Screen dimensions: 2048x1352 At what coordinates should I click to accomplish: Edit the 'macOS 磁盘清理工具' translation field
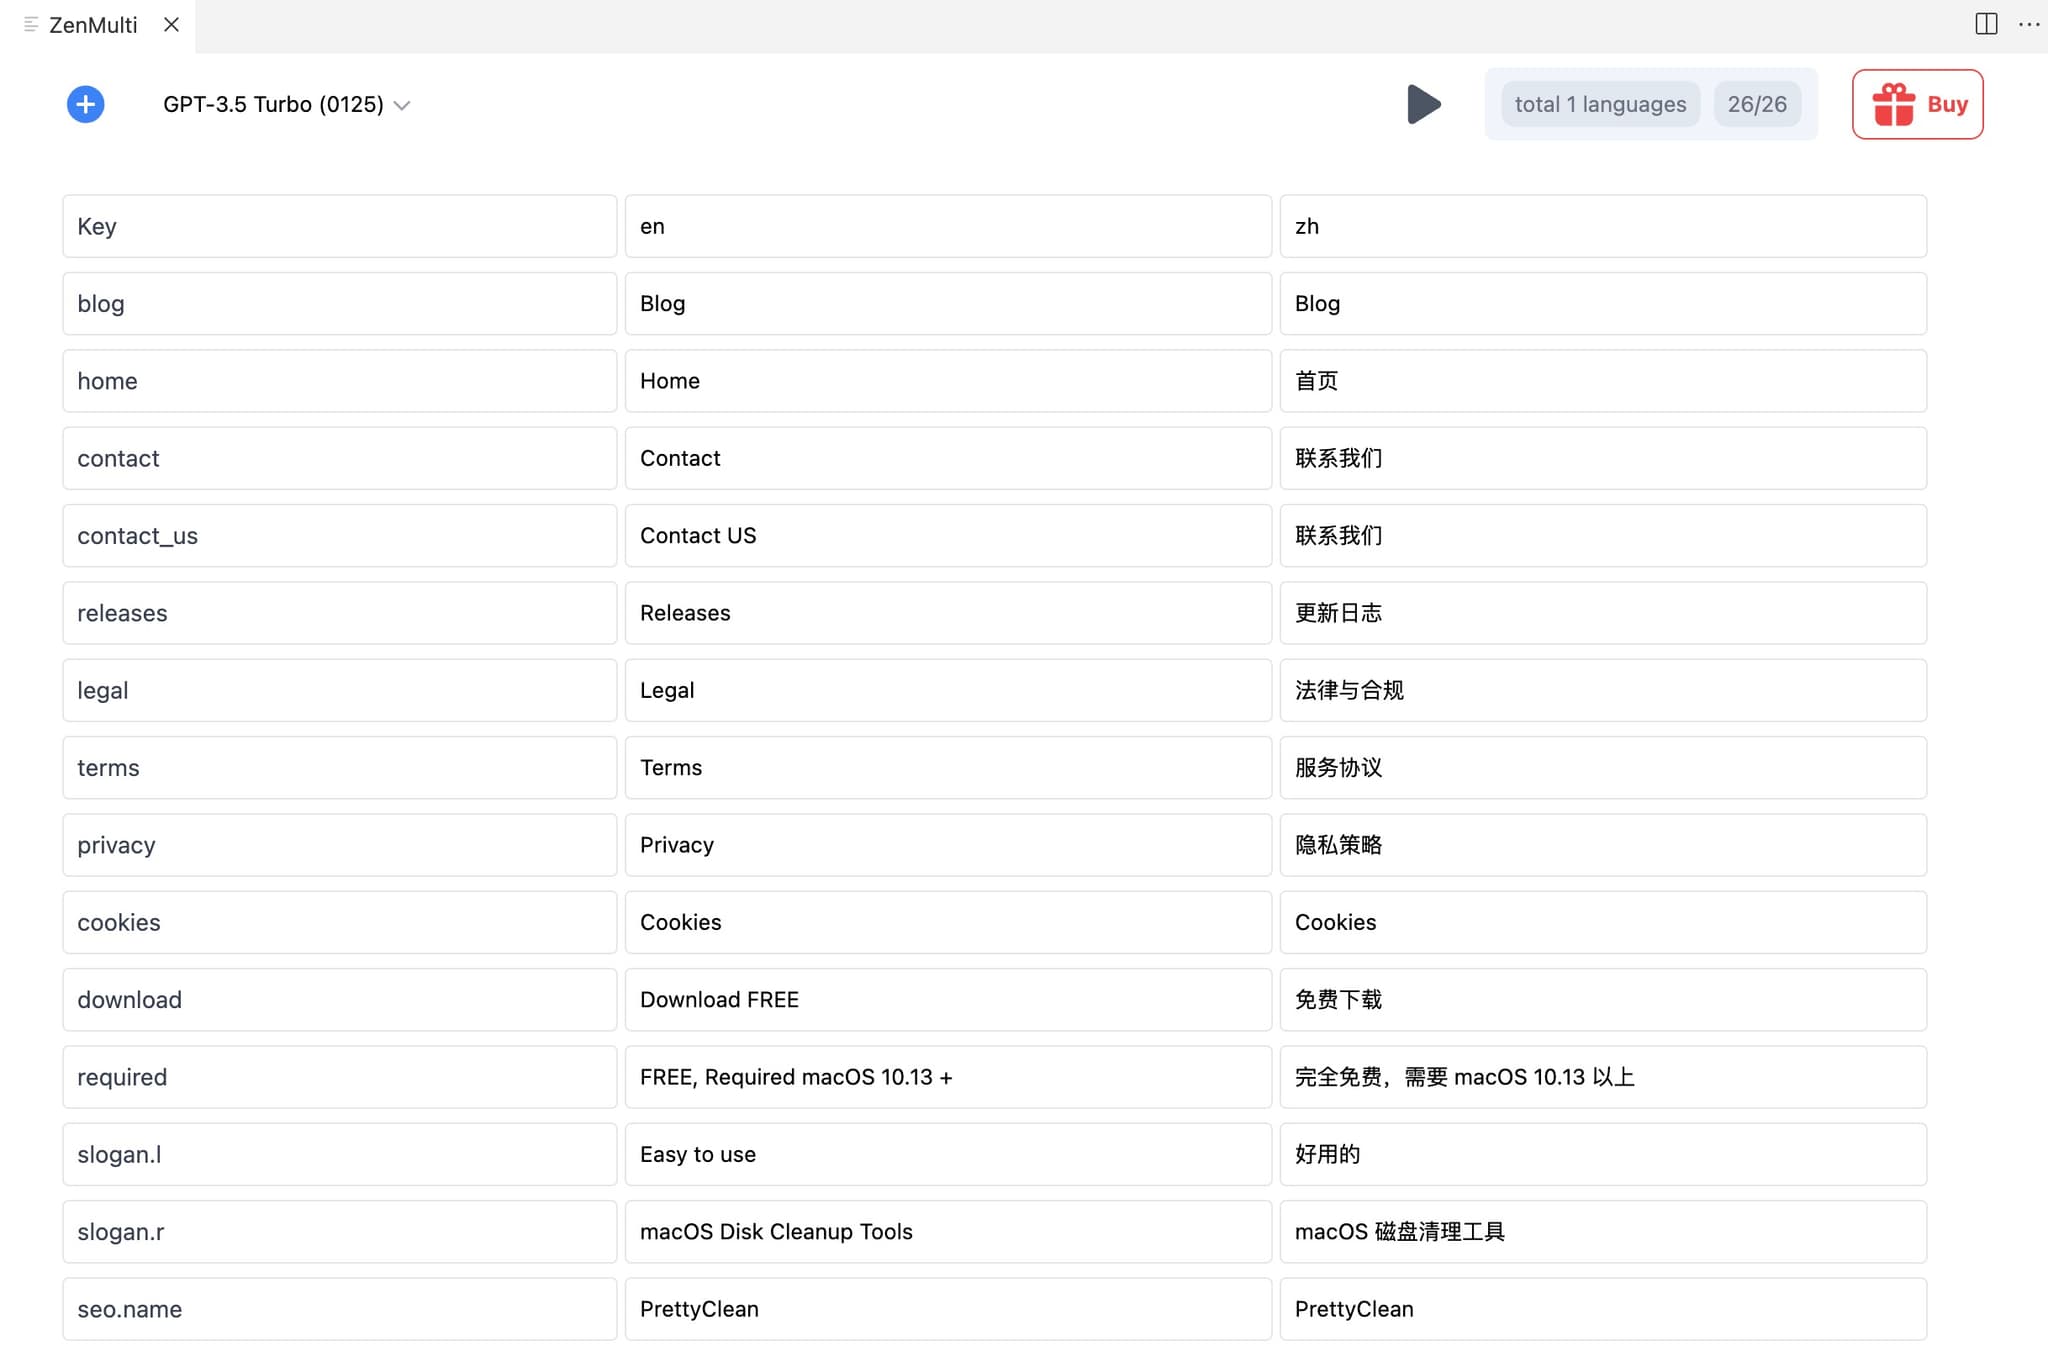click(x=1601, y=1231)
